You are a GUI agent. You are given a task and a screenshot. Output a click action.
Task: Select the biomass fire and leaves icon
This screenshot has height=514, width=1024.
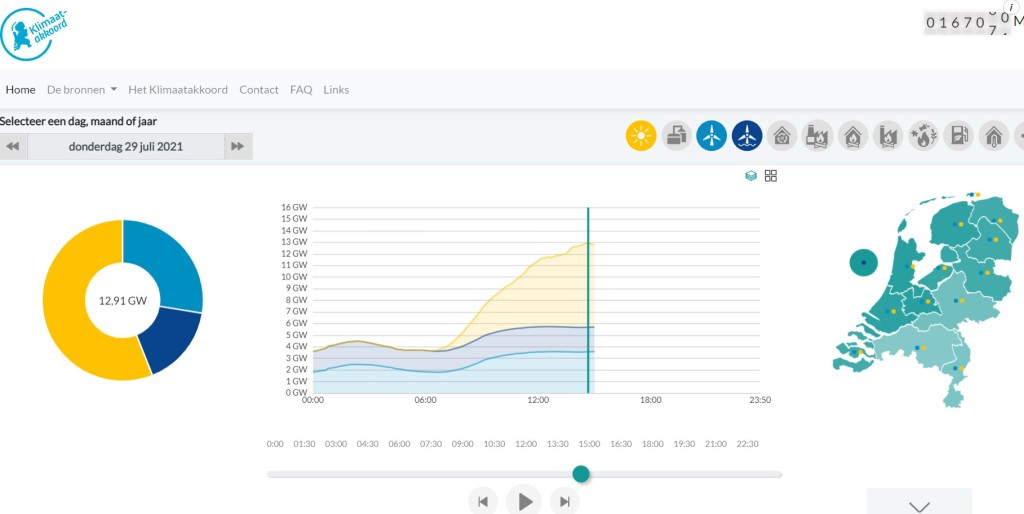click(x=923, y=136)
